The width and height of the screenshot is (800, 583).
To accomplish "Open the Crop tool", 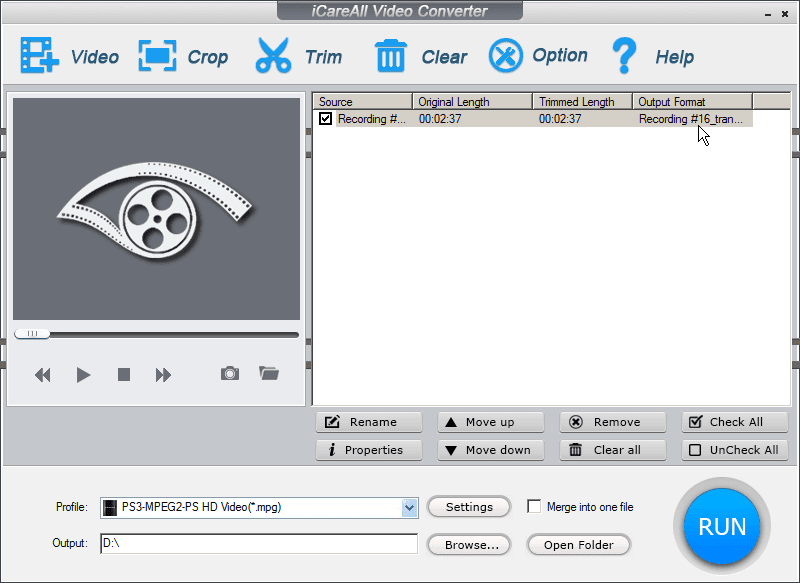I will coord(157,56).
